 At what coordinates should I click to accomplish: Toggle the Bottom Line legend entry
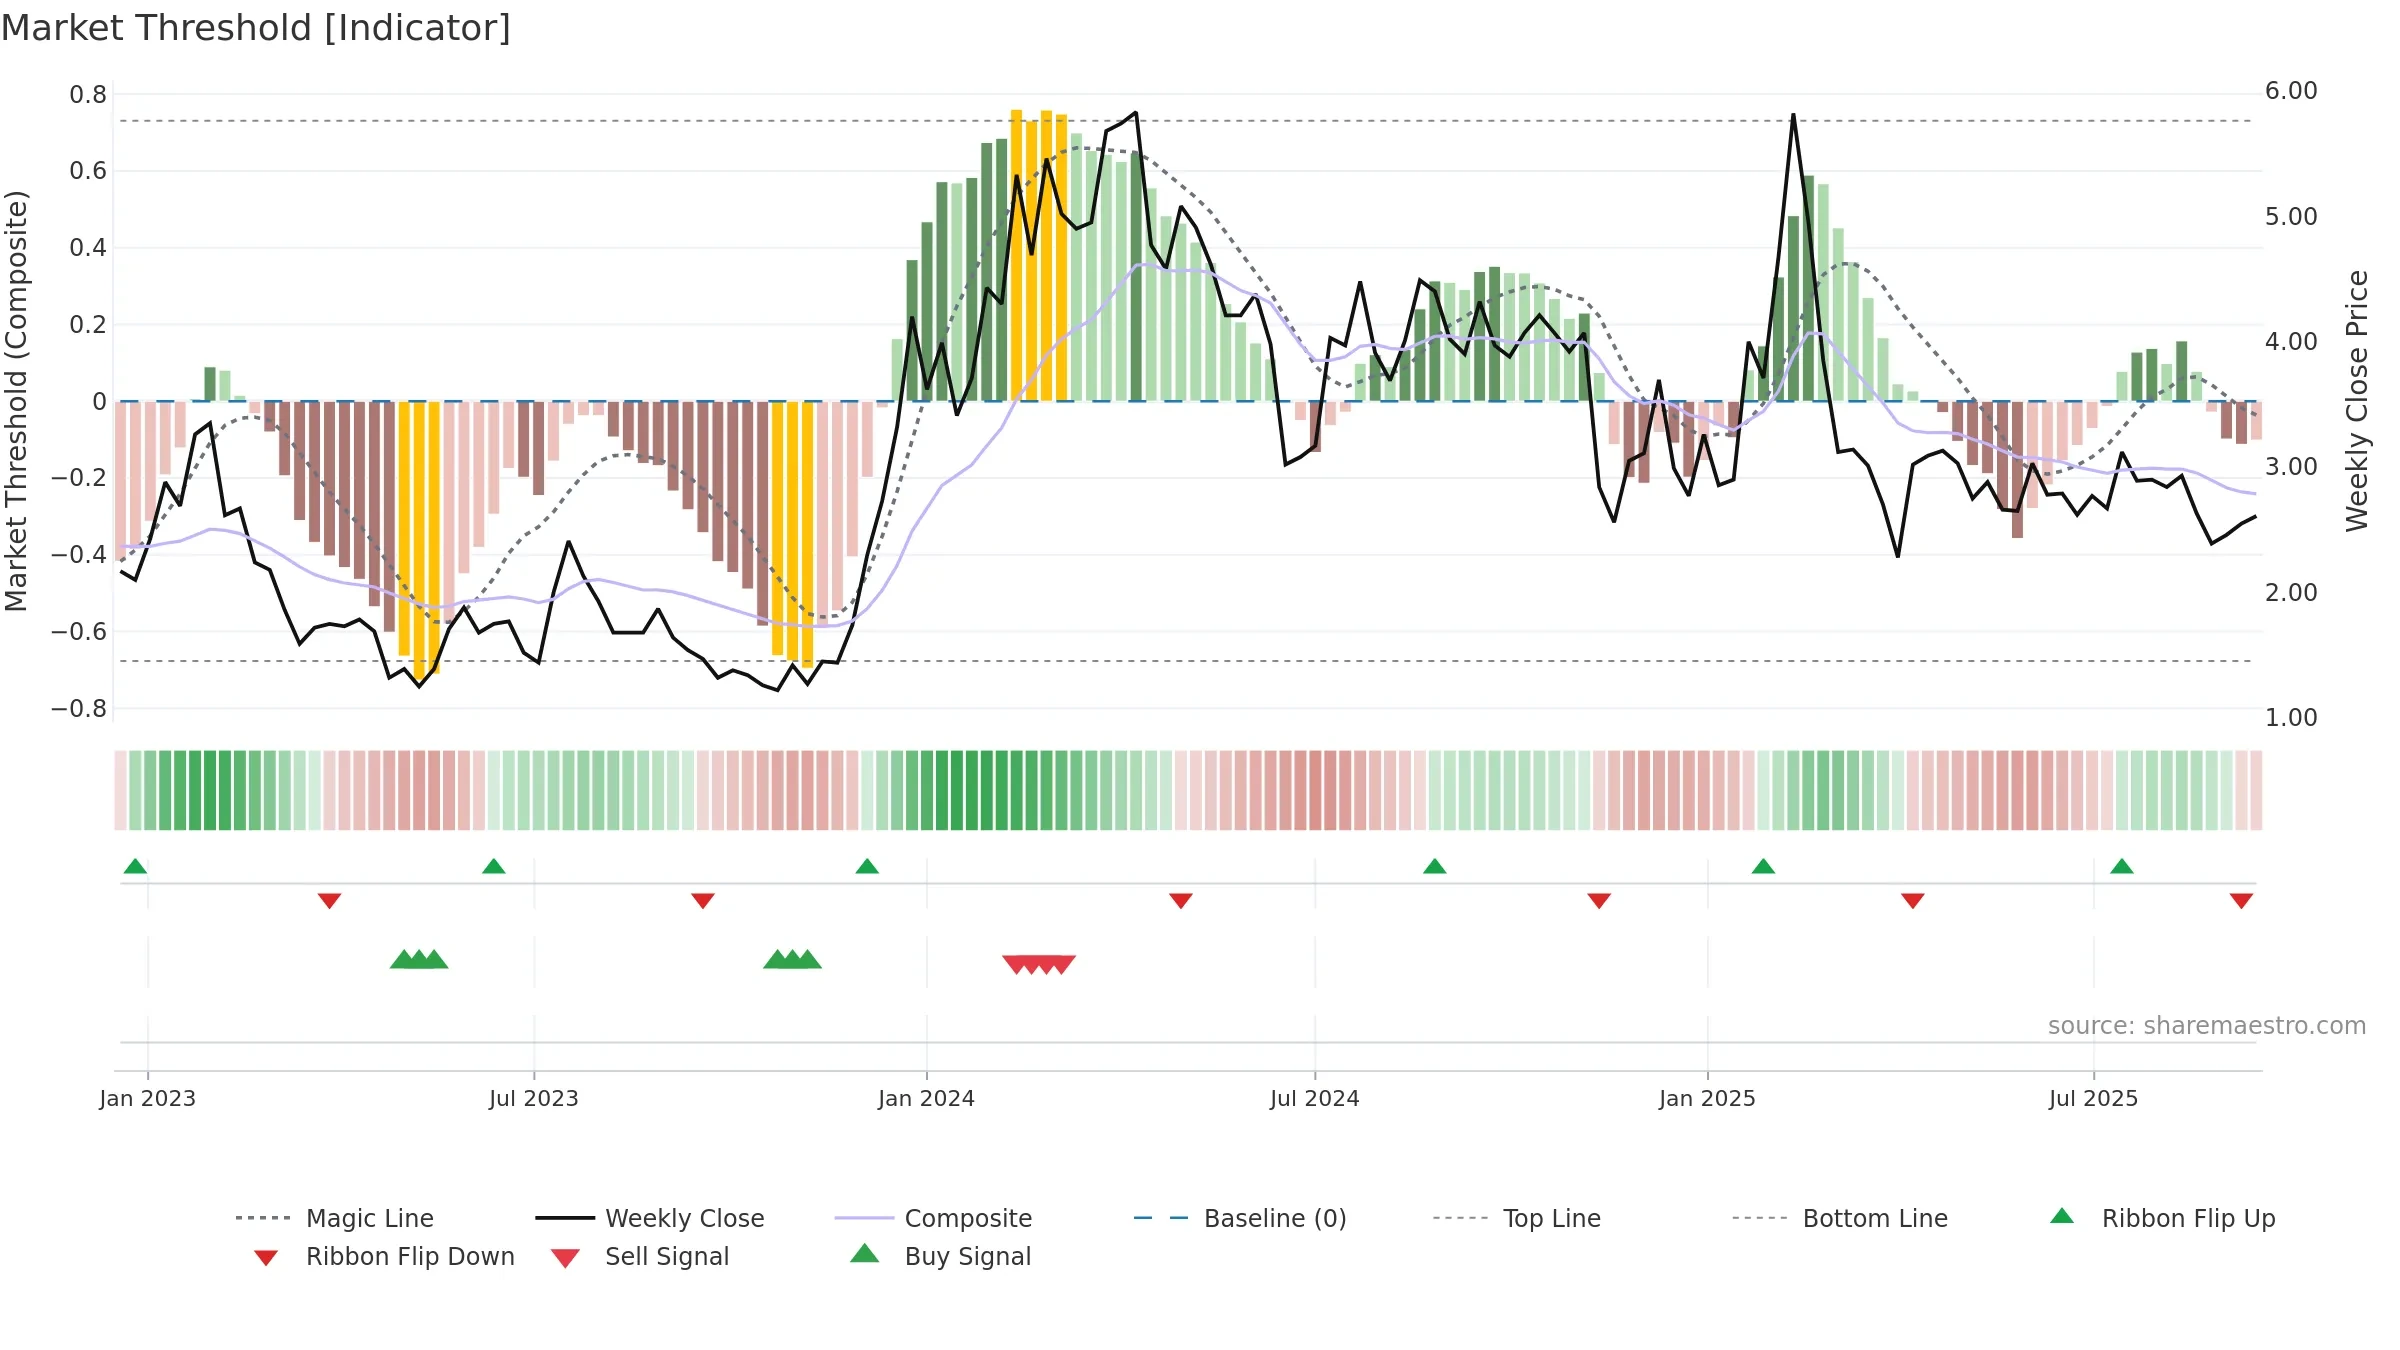click(x=1840, y=1218)
